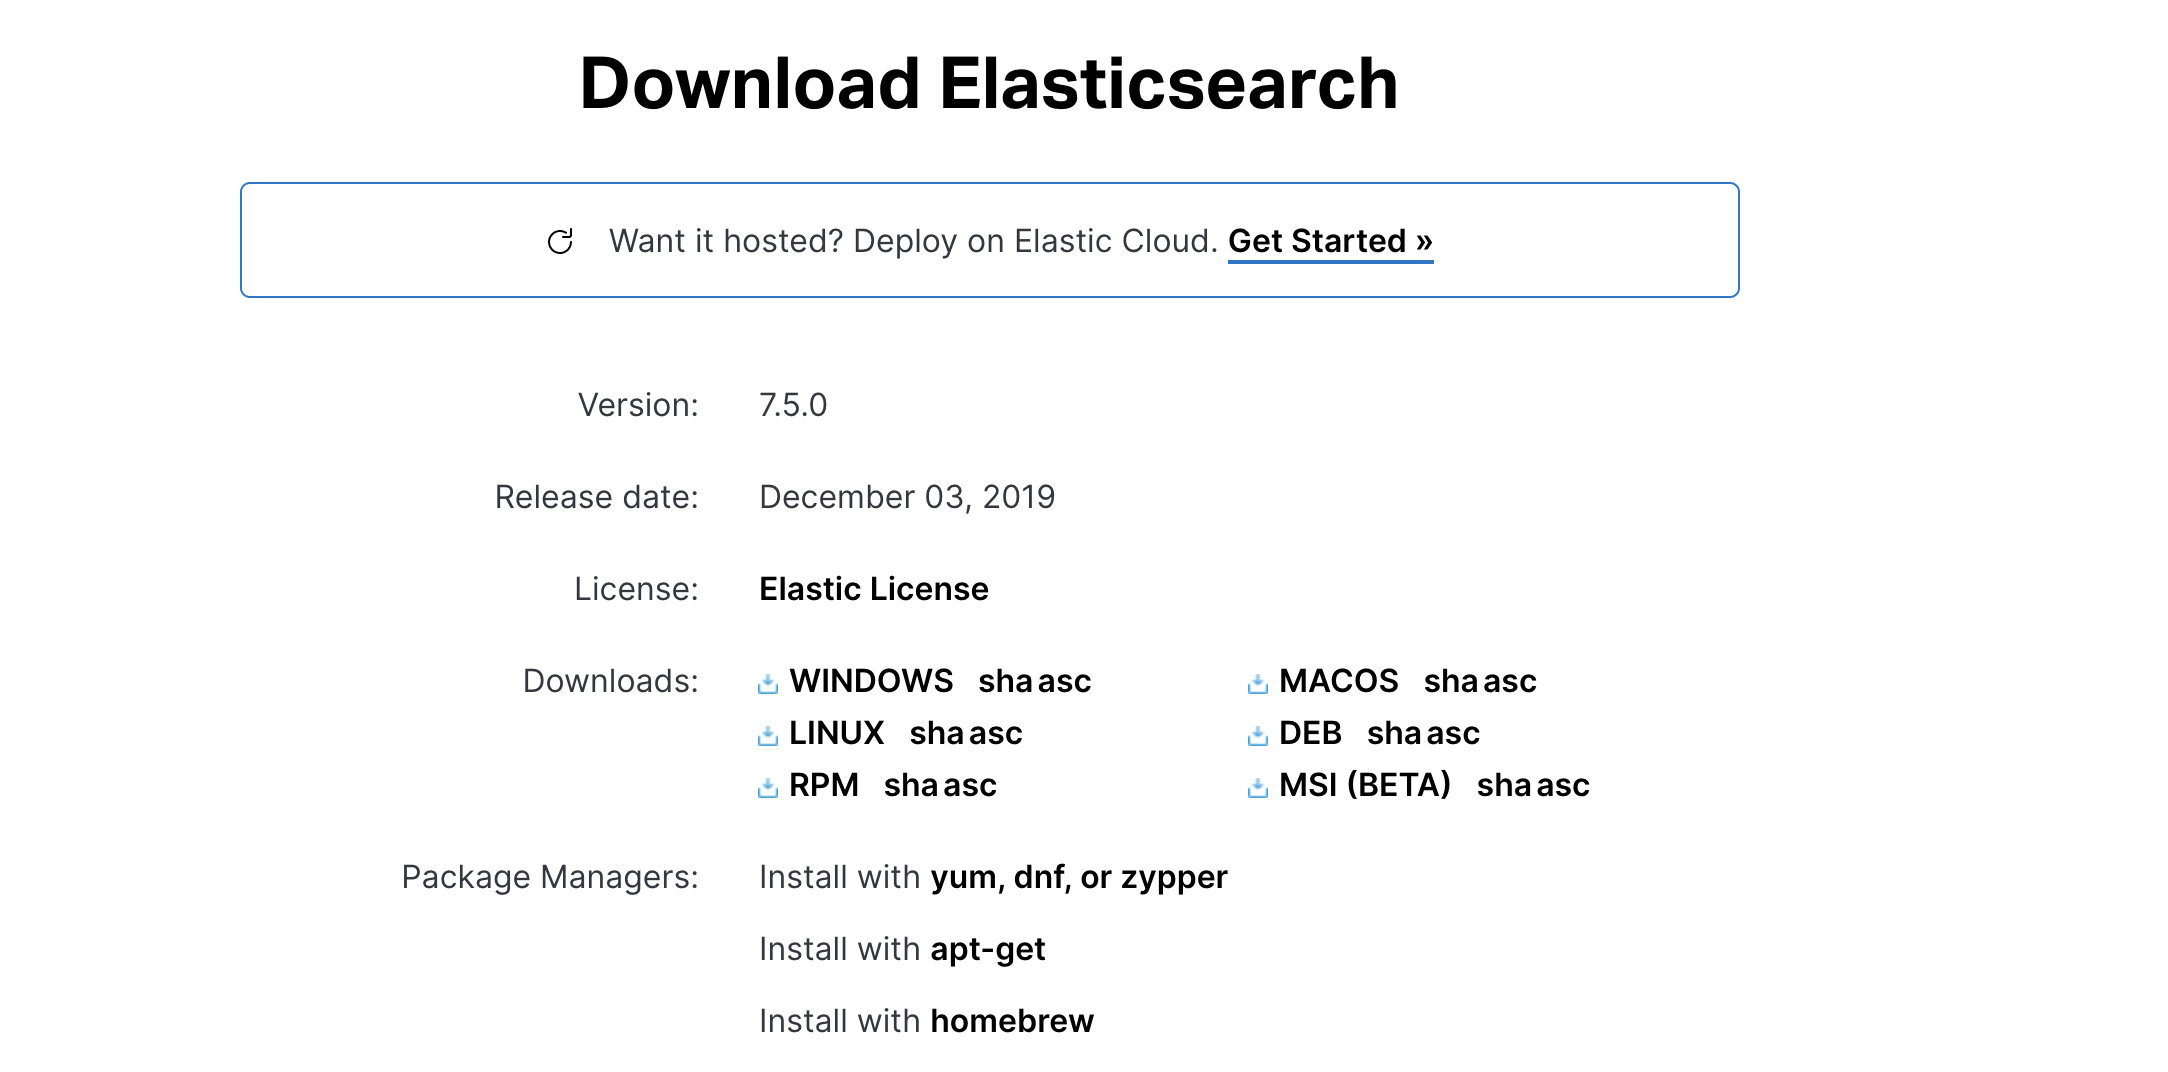Click the Package Managers label
The width and height of the screenshot is (2168, 1072).
pos(550,877)
